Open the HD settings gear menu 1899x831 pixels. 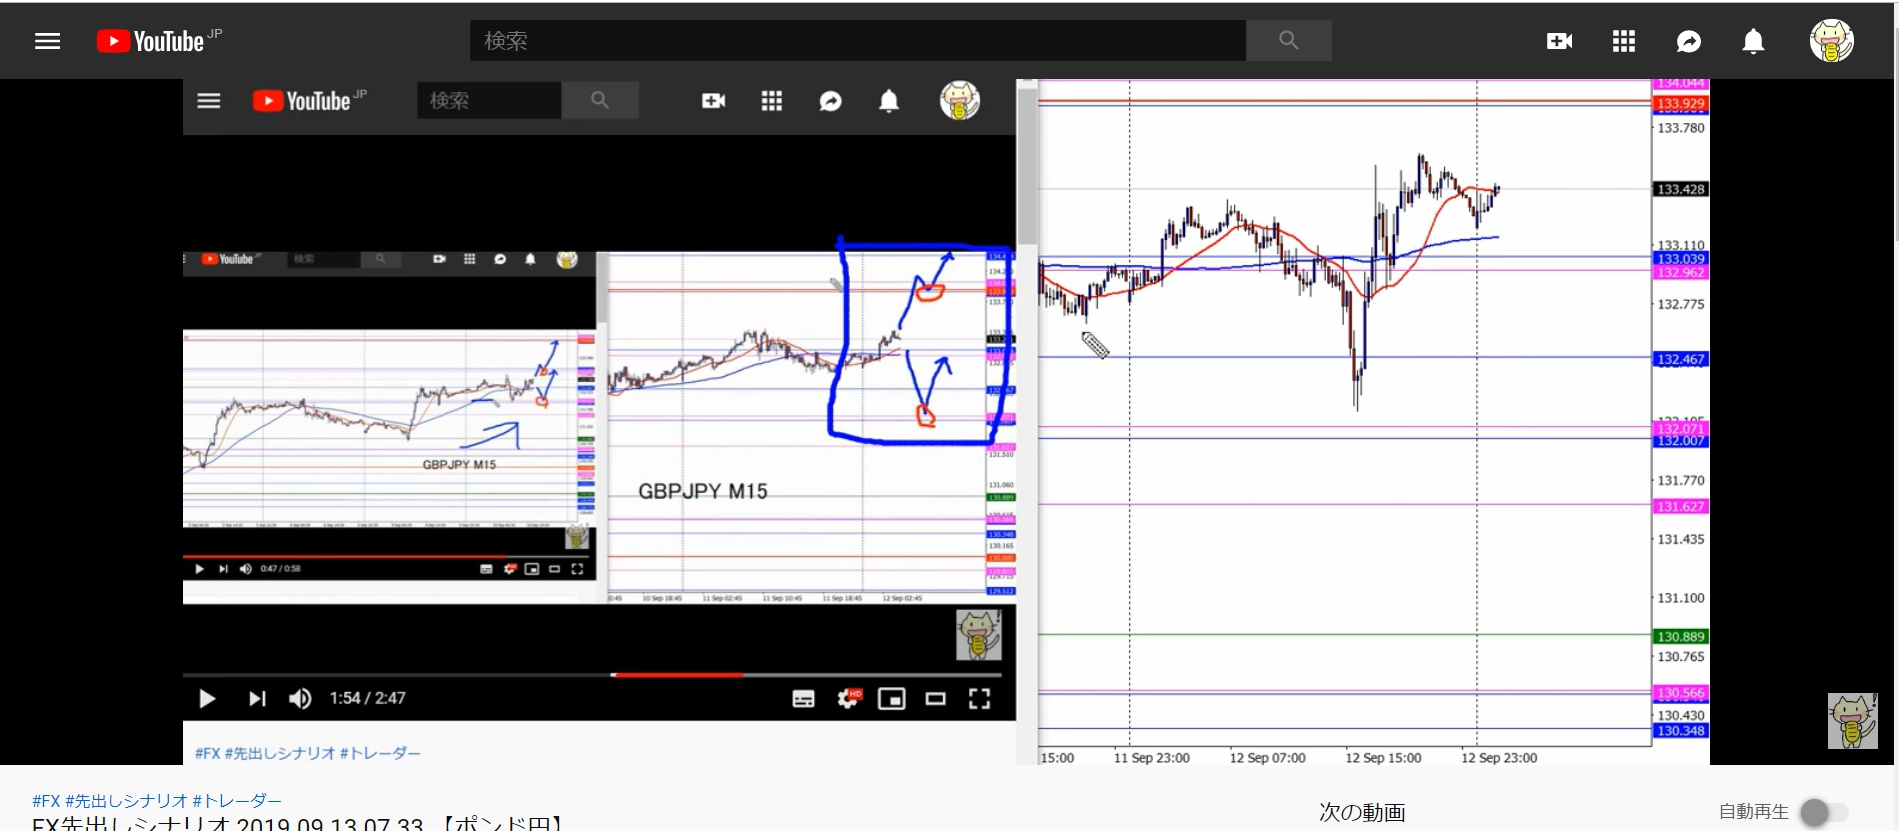[x=848, y=699]
